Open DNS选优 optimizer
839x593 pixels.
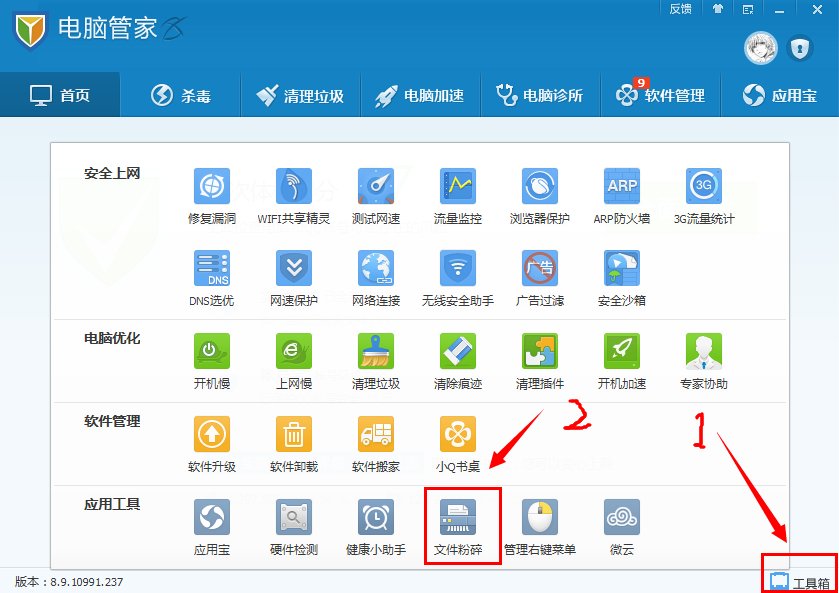[x=210, y=270]
